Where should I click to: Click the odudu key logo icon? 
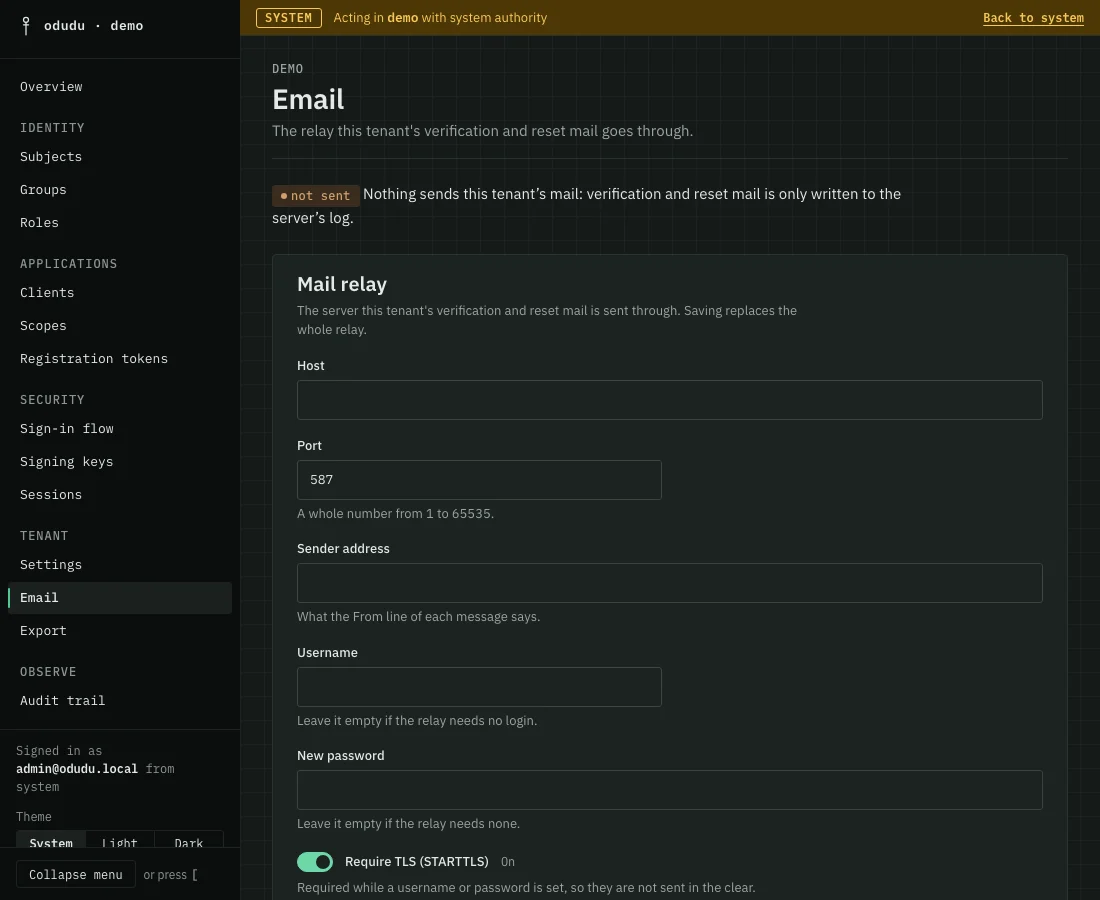(x=26, y=26)
